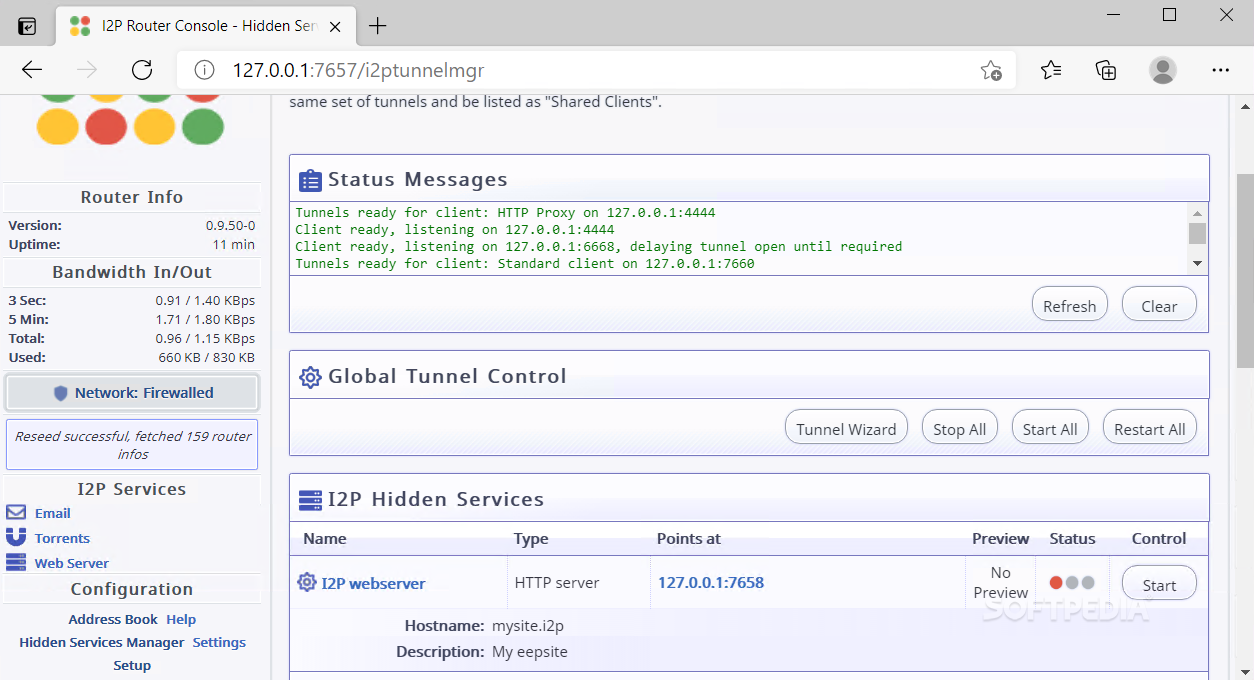This screenshot has height=680, width=1254.
Task: Open the browser profile avatar
Action: (1163, 70)
